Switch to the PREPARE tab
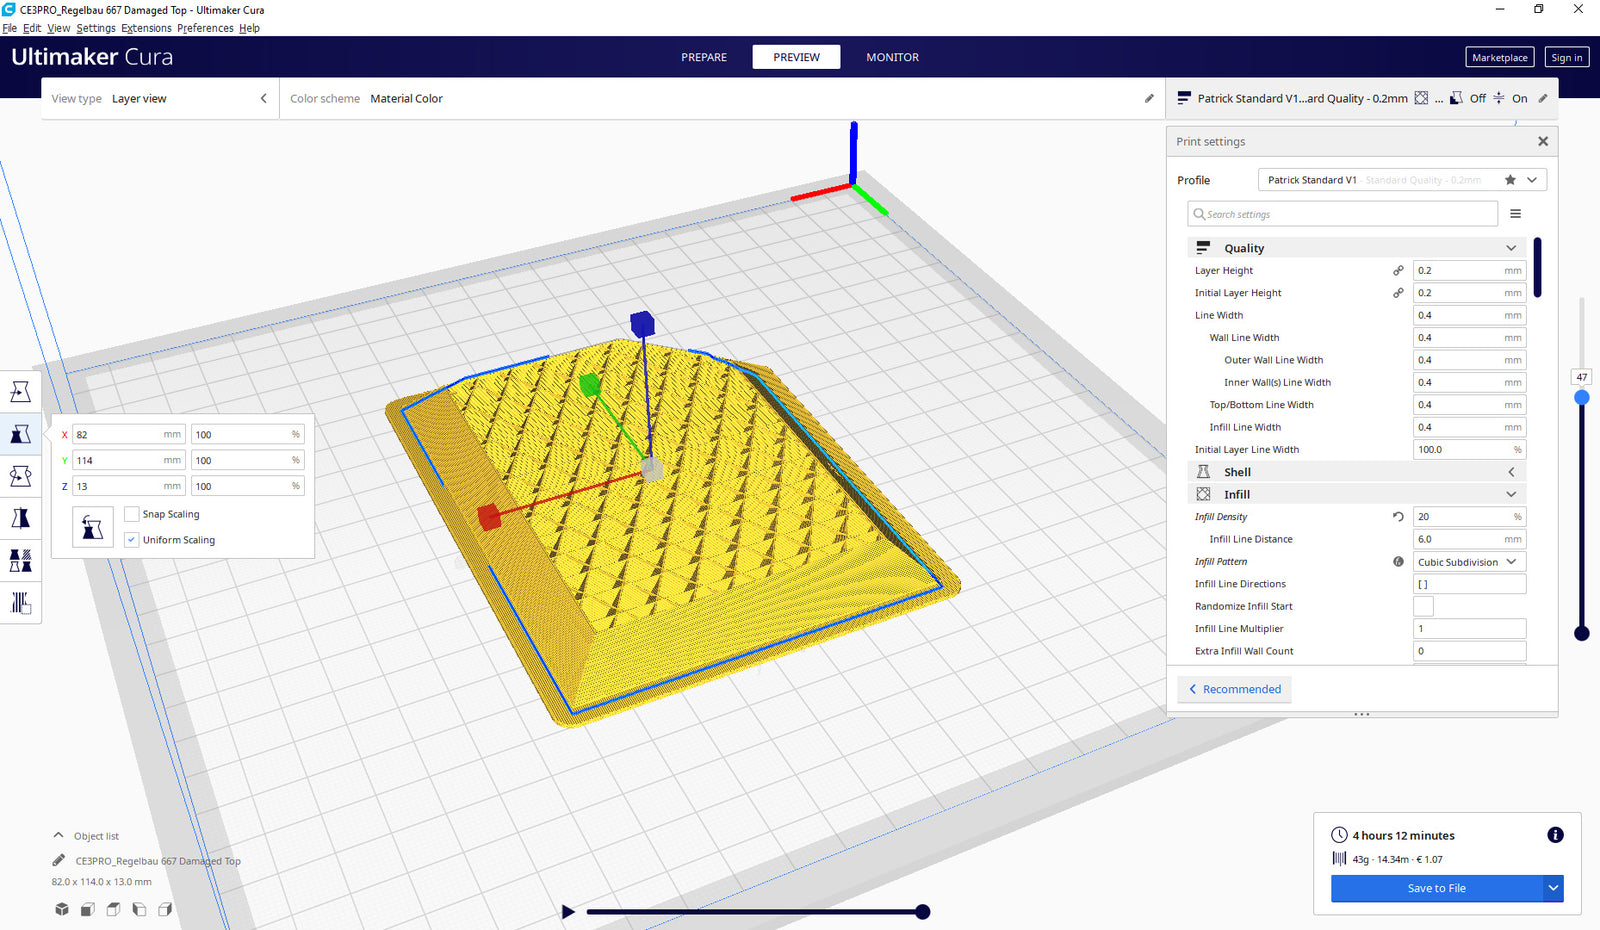1600x930 pixels. click(704, 57)
